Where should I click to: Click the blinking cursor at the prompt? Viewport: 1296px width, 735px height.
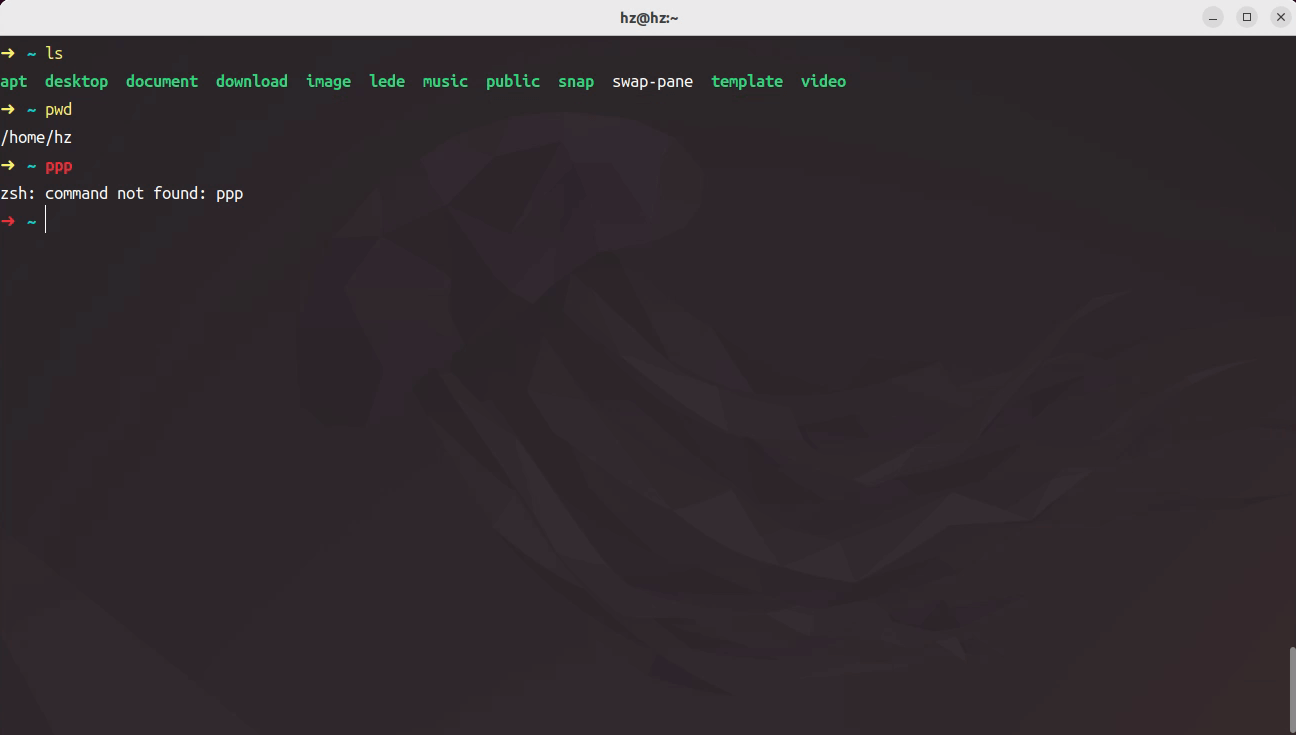point(45,220)
